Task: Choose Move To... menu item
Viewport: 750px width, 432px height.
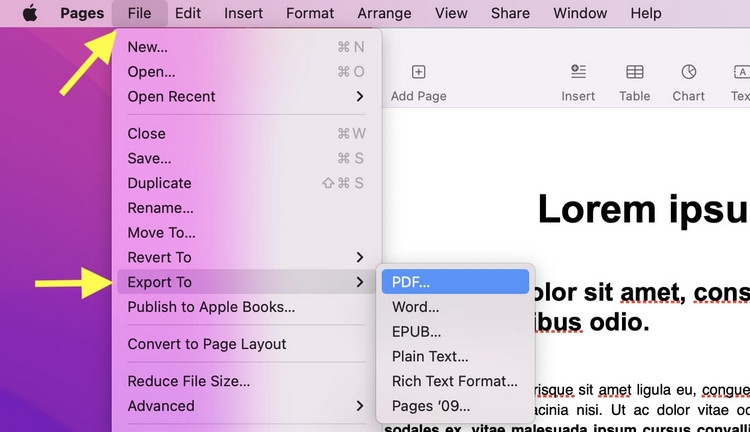Action: (246, 233)
